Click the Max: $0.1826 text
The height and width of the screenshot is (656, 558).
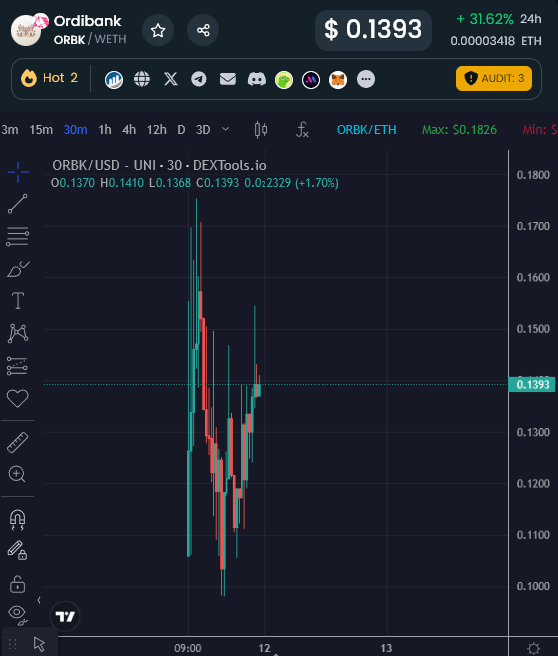(x=459, y=130)
